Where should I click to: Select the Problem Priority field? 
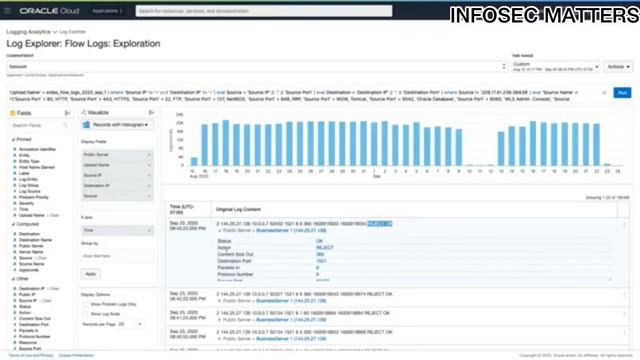tap(33, 197)
